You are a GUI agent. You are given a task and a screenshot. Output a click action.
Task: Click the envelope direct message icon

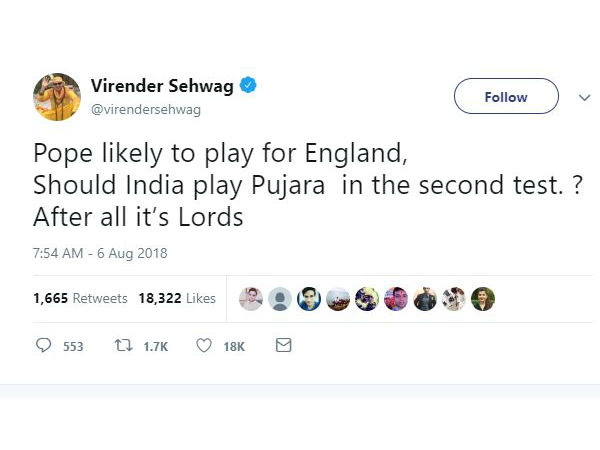pos(283,346)
